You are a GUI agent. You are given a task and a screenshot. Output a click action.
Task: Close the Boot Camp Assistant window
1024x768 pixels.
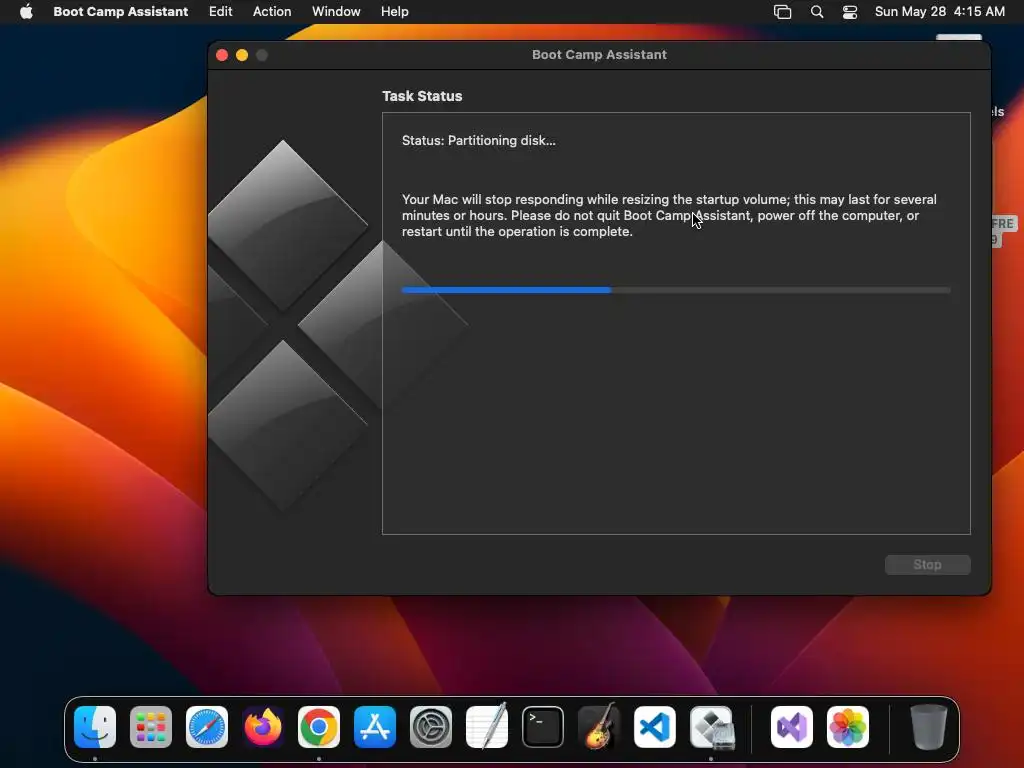pyautogui.click(x=222, y=56)
